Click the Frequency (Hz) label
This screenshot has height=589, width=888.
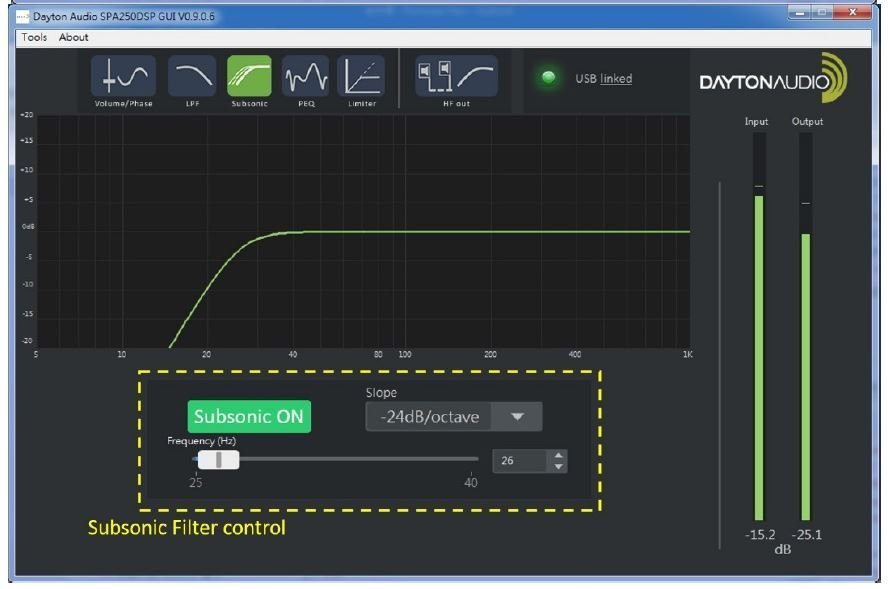coord(202,441)
